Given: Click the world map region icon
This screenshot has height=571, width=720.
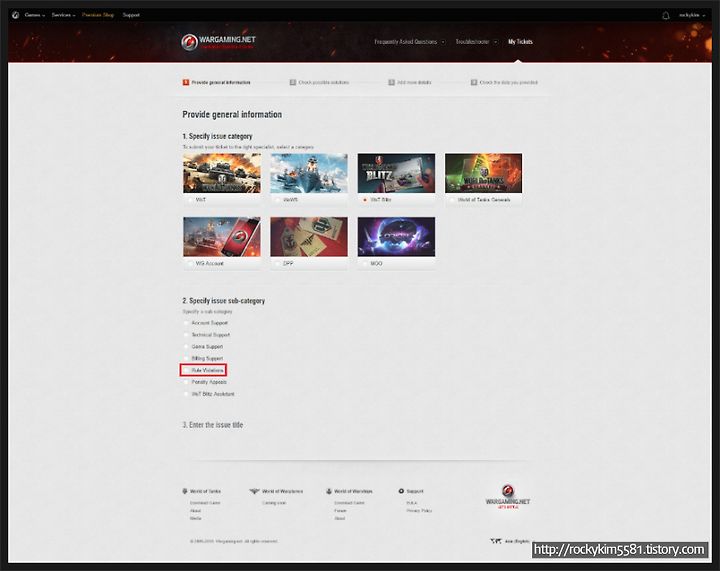Looking at the screenshot, I should pyautogui.click(x=495, y=541).
